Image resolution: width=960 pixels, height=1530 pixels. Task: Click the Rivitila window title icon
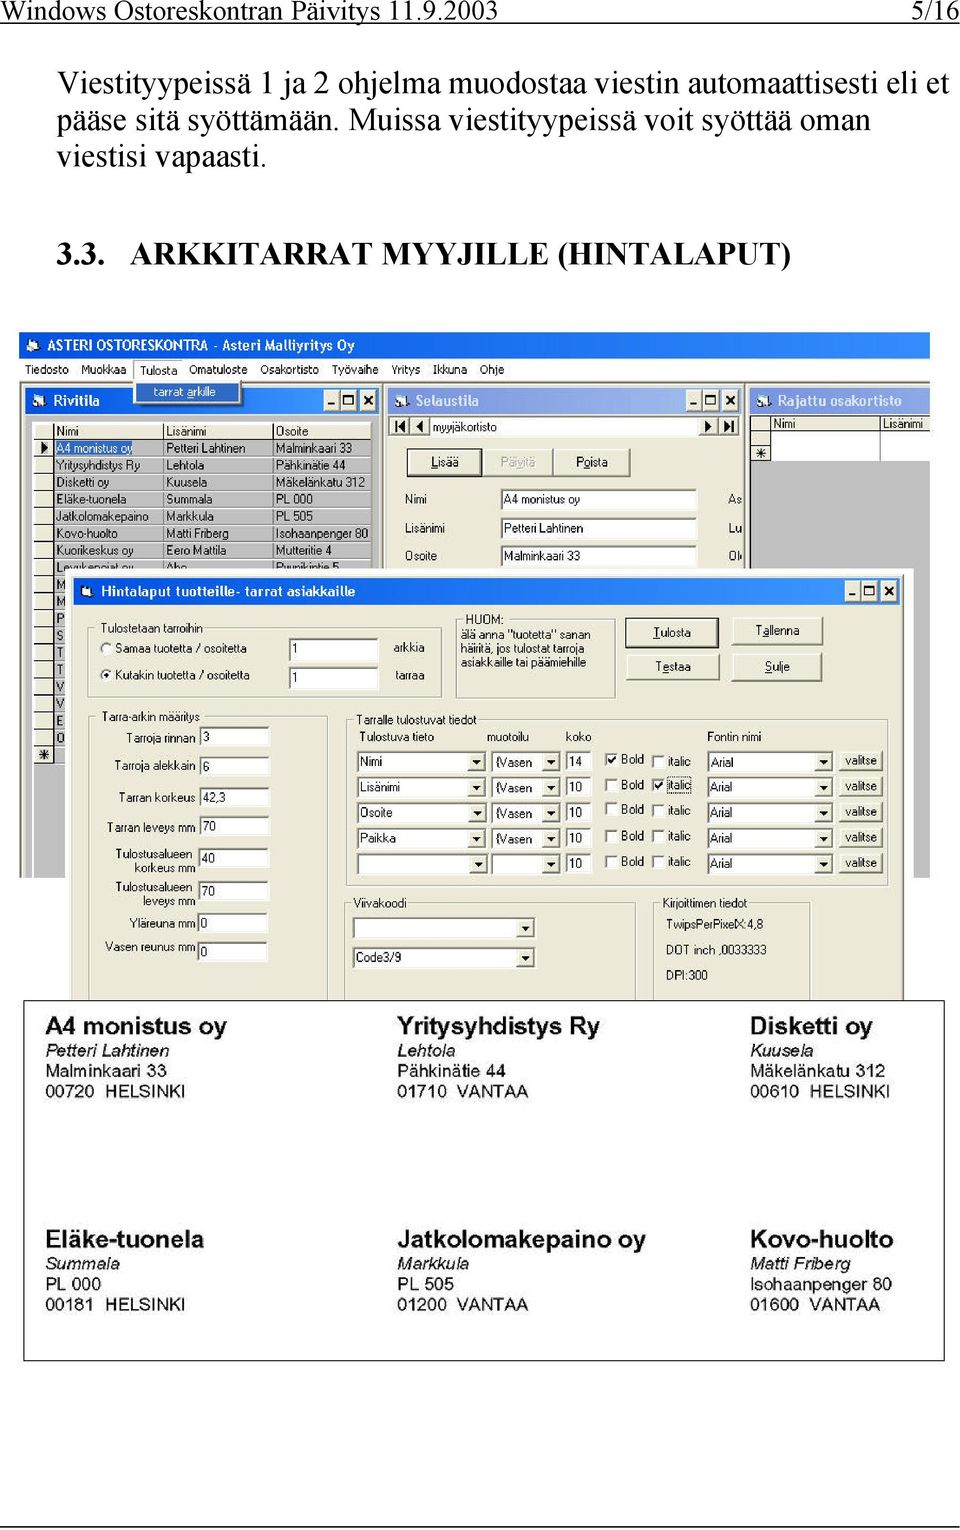click(x=39, y=401)
